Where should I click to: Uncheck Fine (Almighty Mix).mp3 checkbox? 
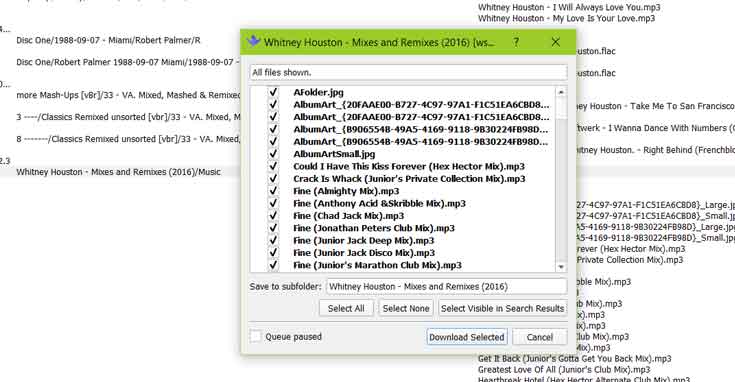click(x=273, y=191)
